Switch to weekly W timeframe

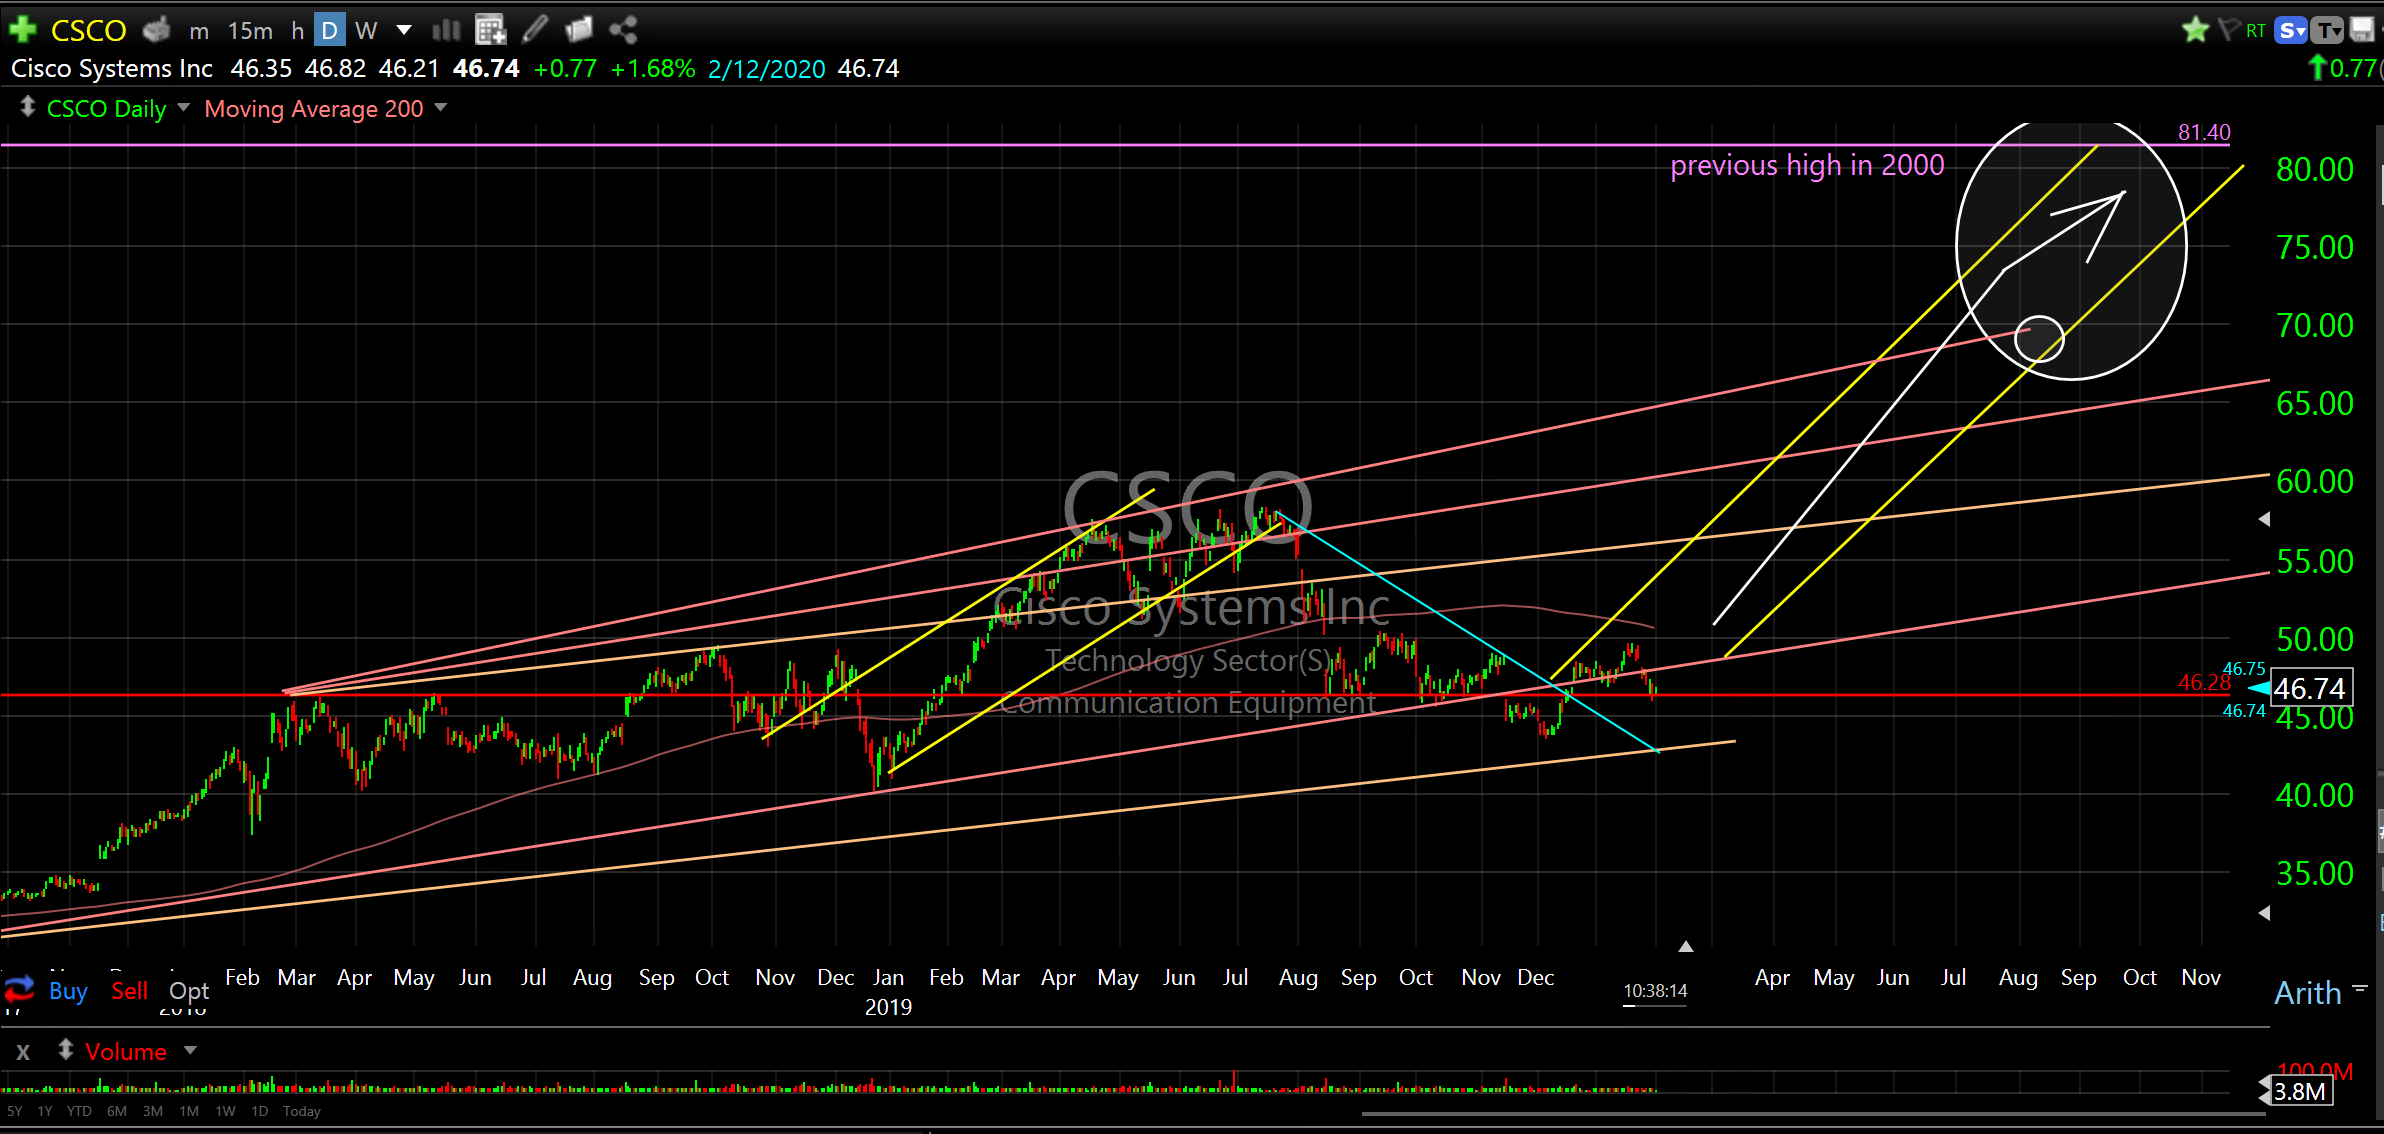(x=366, y=30)
